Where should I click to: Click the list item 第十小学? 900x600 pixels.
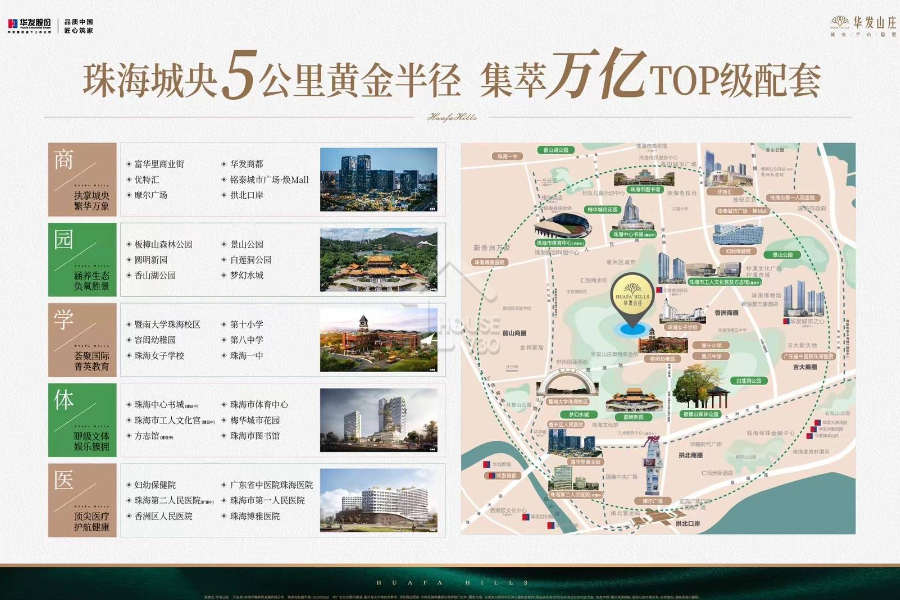pyautogui.click(x=246, y=324)
